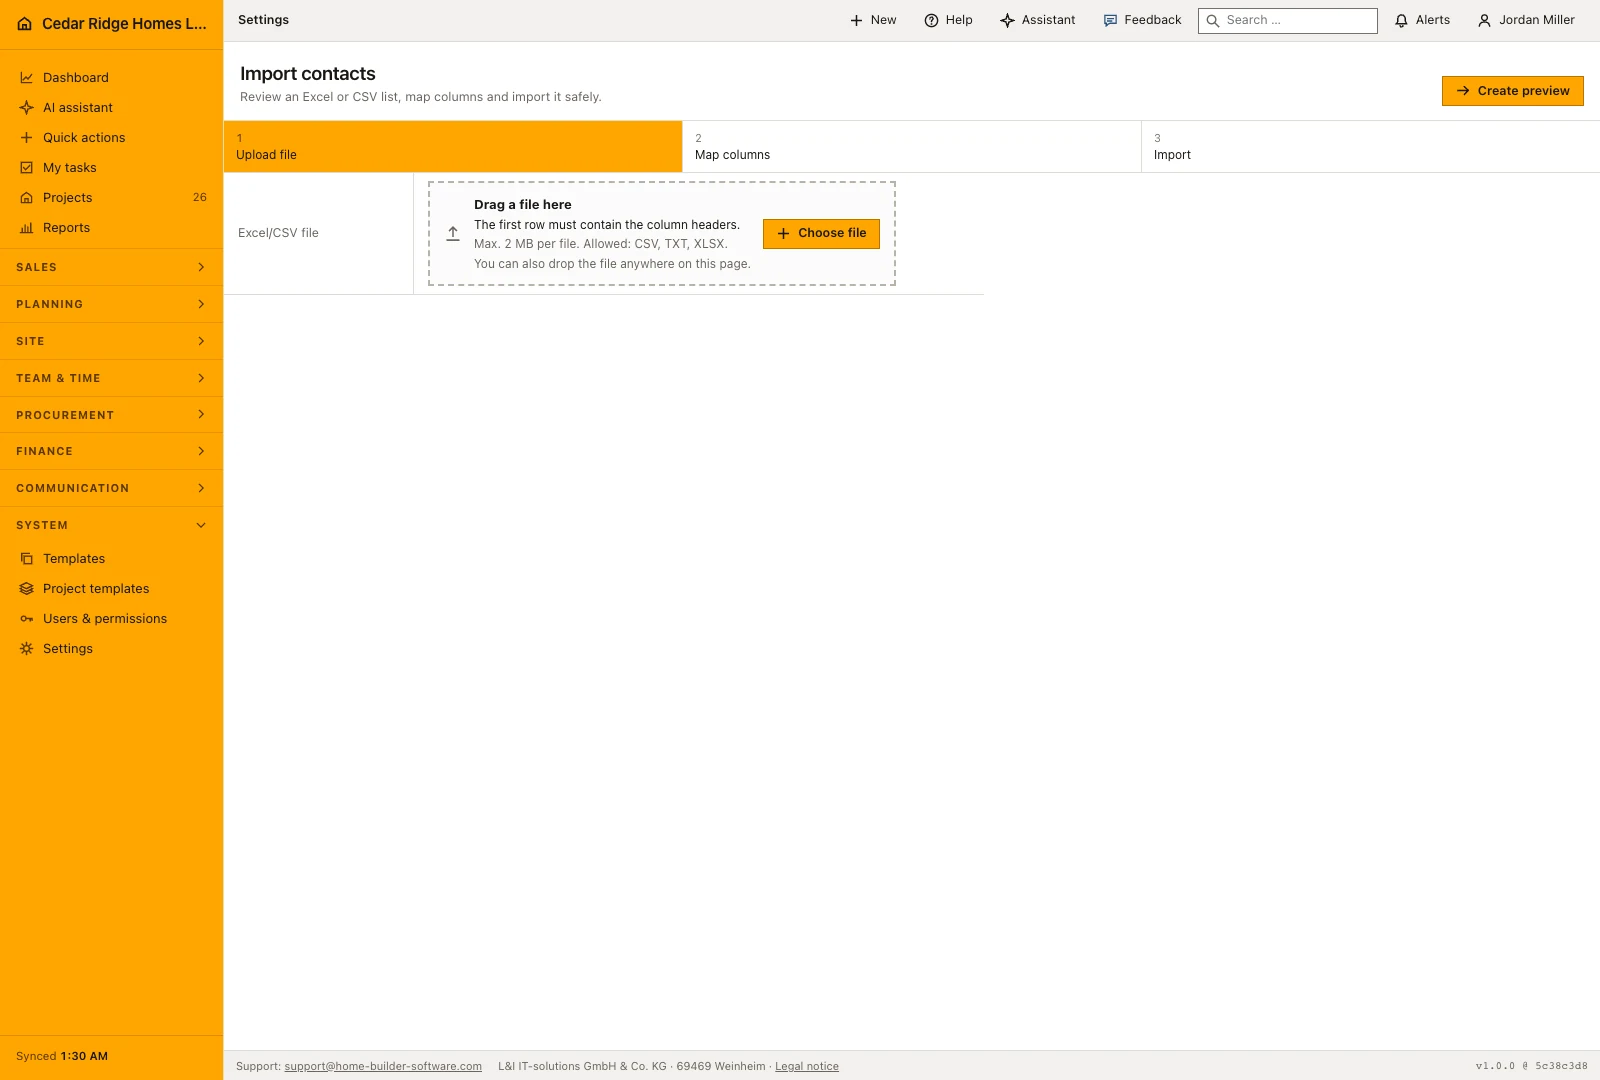The width and height of the screenshot is (1600, 1080).
Task: Open the support email link in footer
Action: tap(383, 1066)
